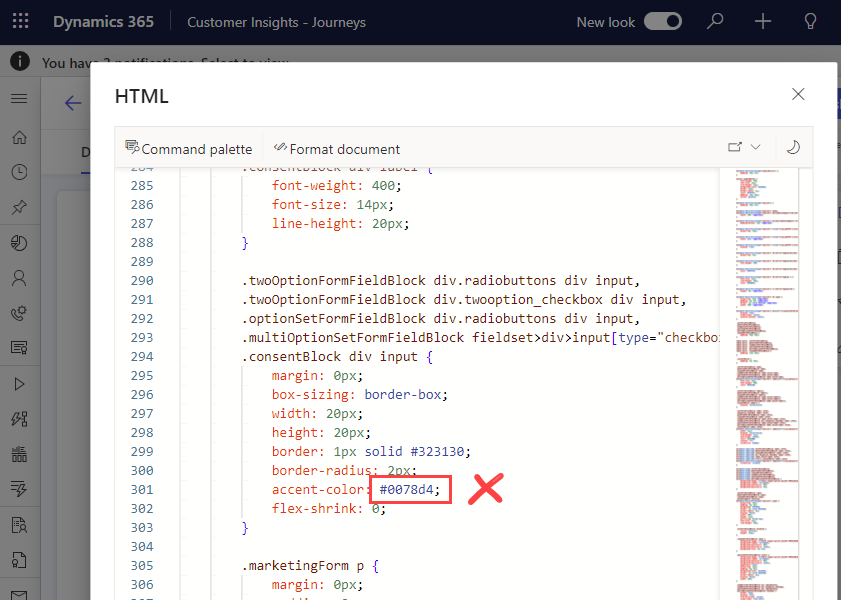Screen dimensions: 841x600
Task: Open the Microsoft 365 app launcher waffle icon
Action: pyautogui.click(x=20, y=21)
